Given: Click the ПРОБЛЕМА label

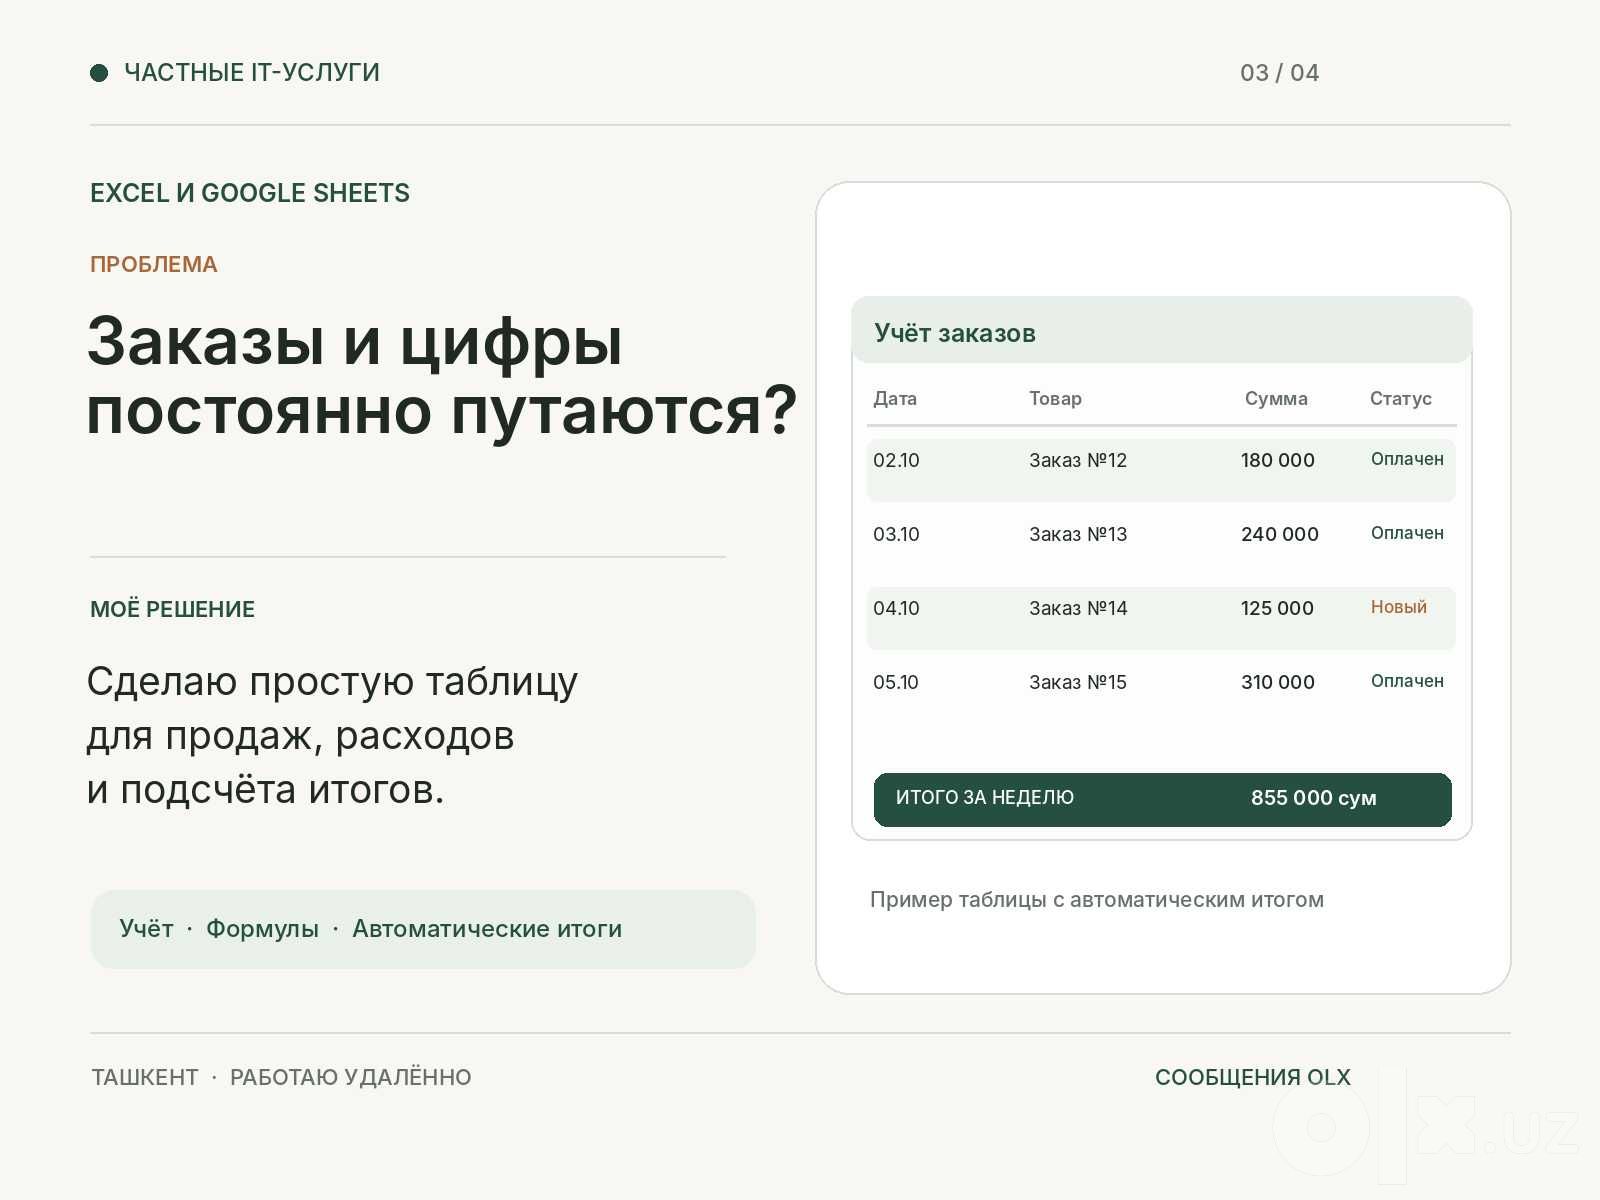Looking at the screenshot, I should [154, 264].
